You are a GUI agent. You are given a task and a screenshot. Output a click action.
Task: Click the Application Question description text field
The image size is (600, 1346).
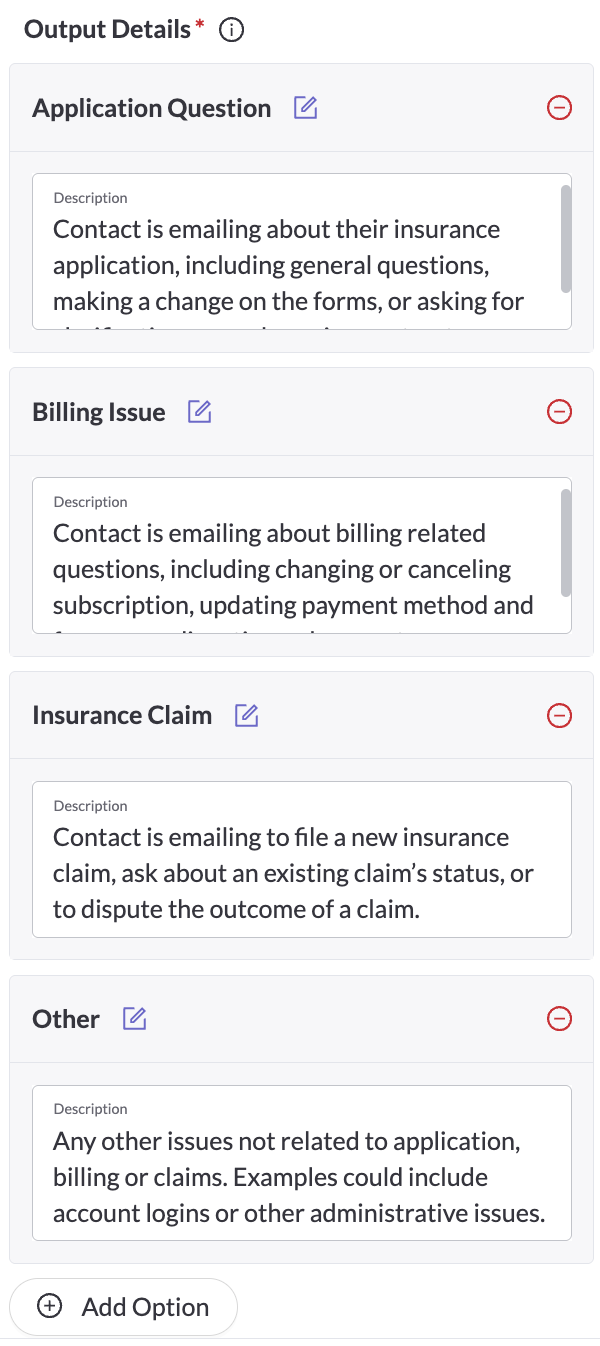tap(290, 265)
